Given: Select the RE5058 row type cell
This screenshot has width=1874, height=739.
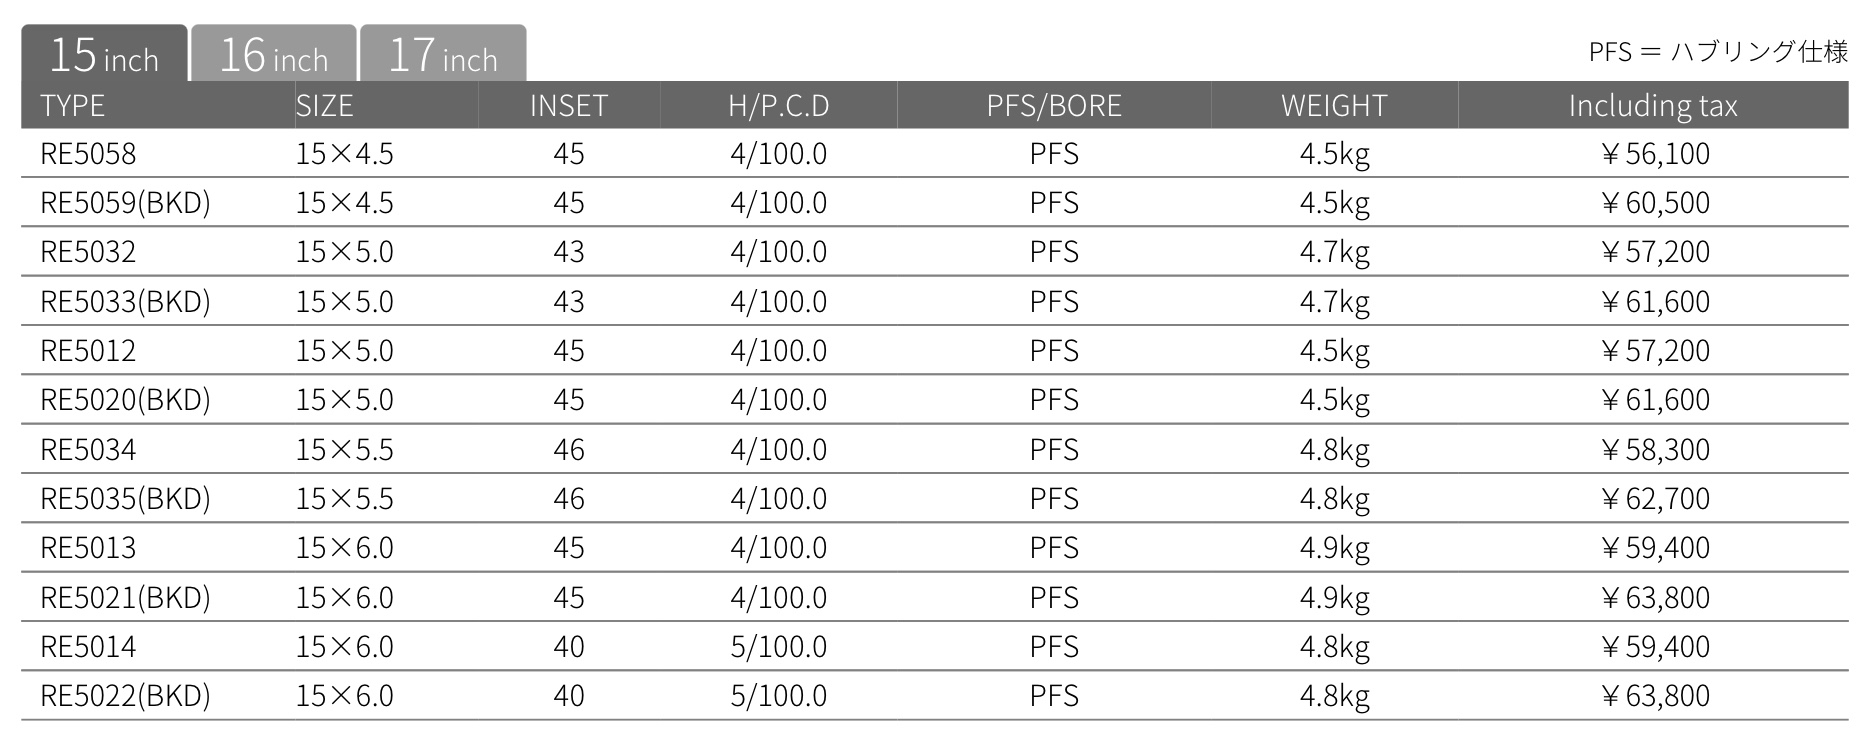Looking at the screenshot, I should pos(88,154).
